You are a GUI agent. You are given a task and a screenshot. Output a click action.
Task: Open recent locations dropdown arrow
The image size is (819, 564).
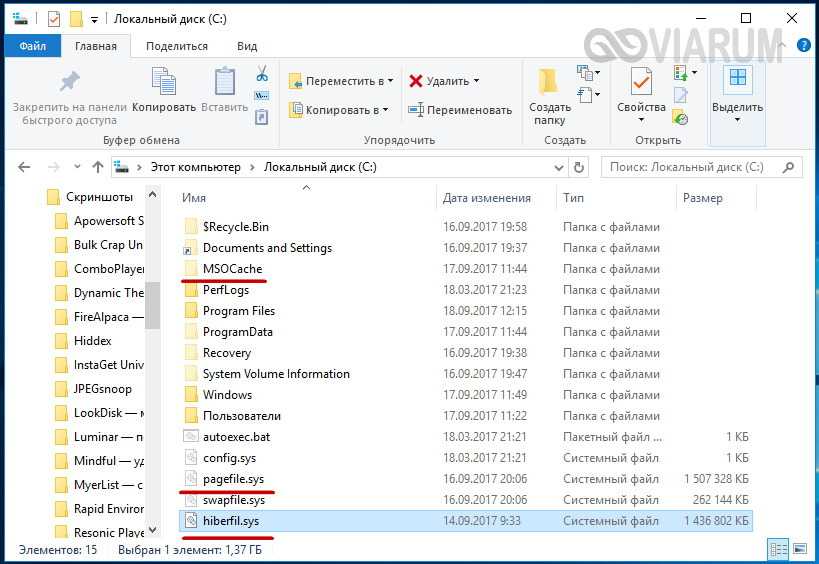[77, 167]
